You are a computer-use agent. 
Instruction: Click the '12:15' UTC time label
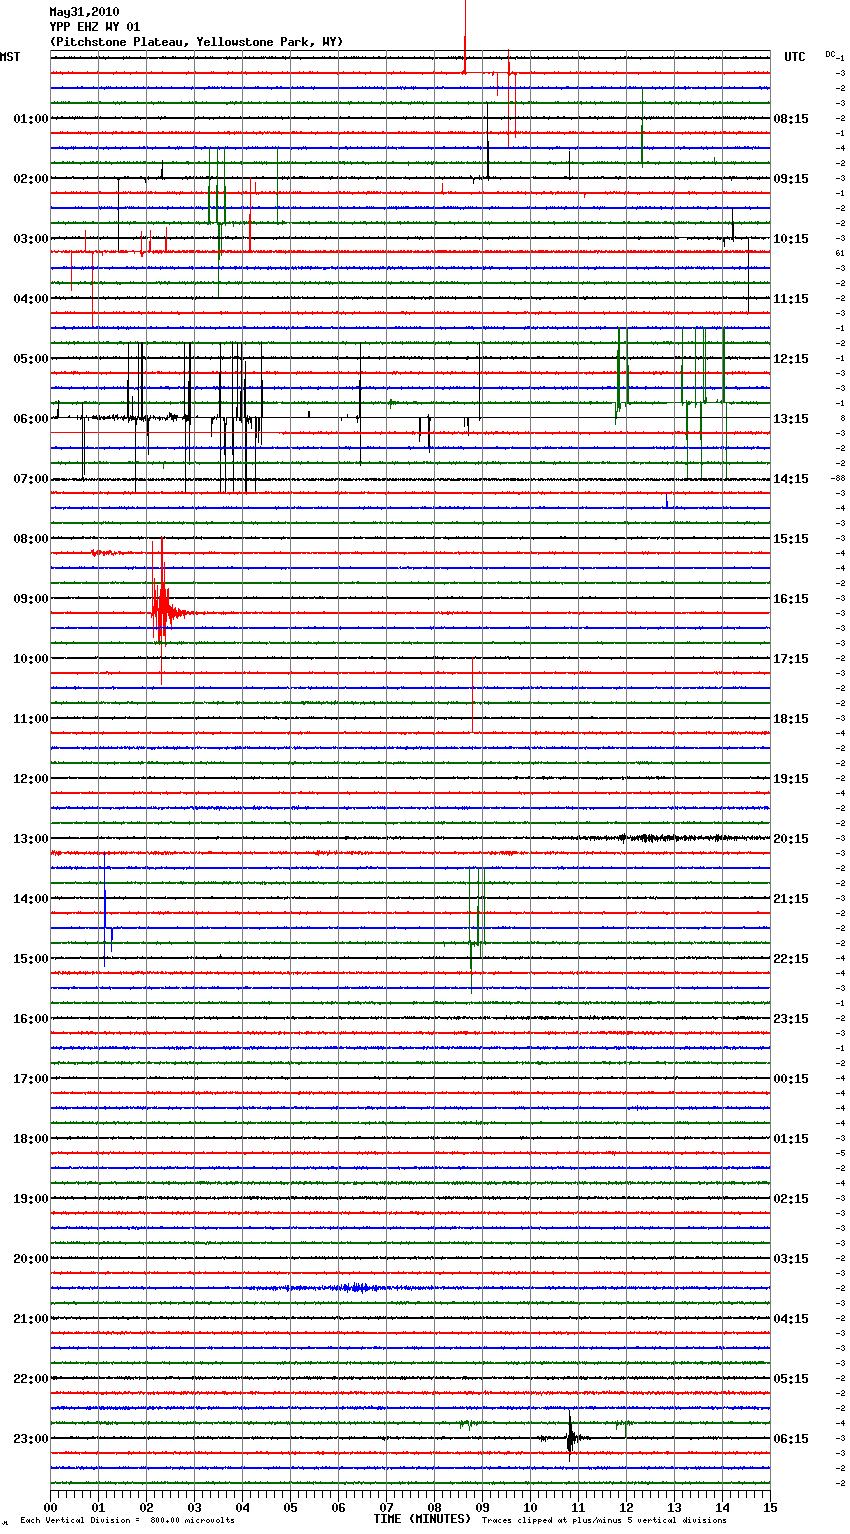click(791, 359)
